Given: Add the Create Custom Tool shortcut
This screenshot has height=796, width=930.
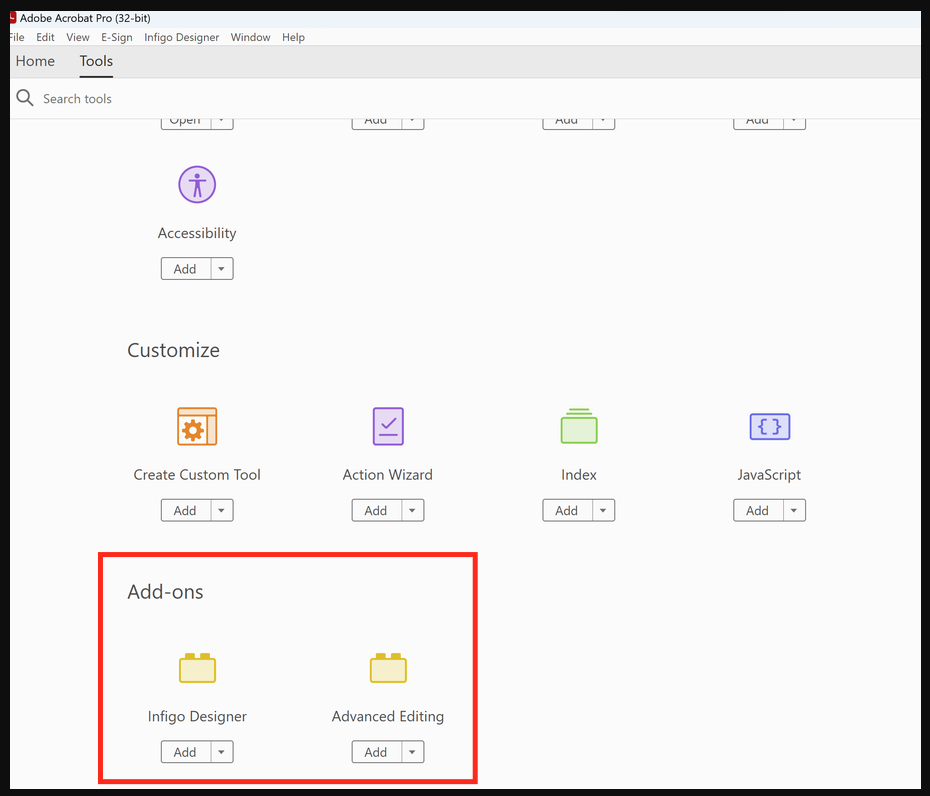Looking at the screenshot, I should pos(185,510).
